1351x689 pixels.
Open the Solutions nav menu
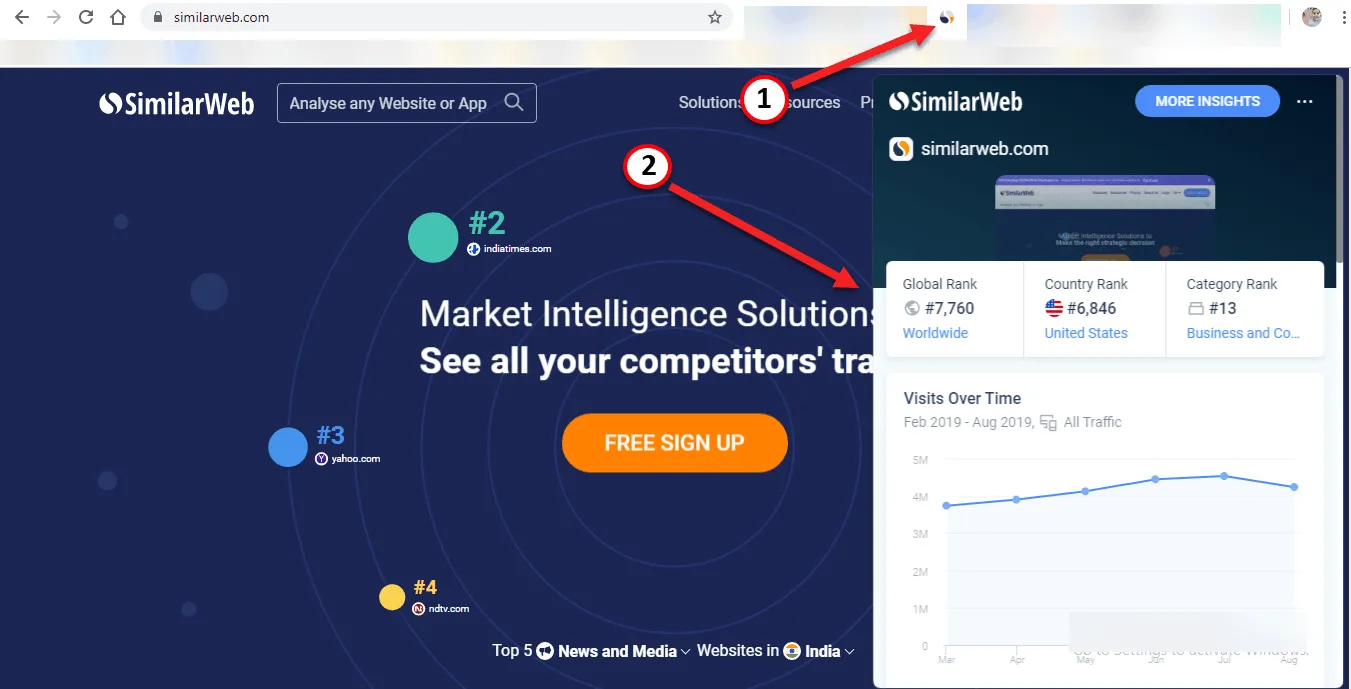710,102
